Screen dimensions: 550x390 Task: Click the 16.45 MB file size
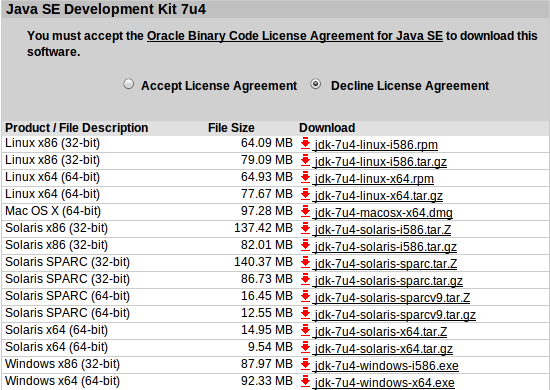click(x=267, y=296)
